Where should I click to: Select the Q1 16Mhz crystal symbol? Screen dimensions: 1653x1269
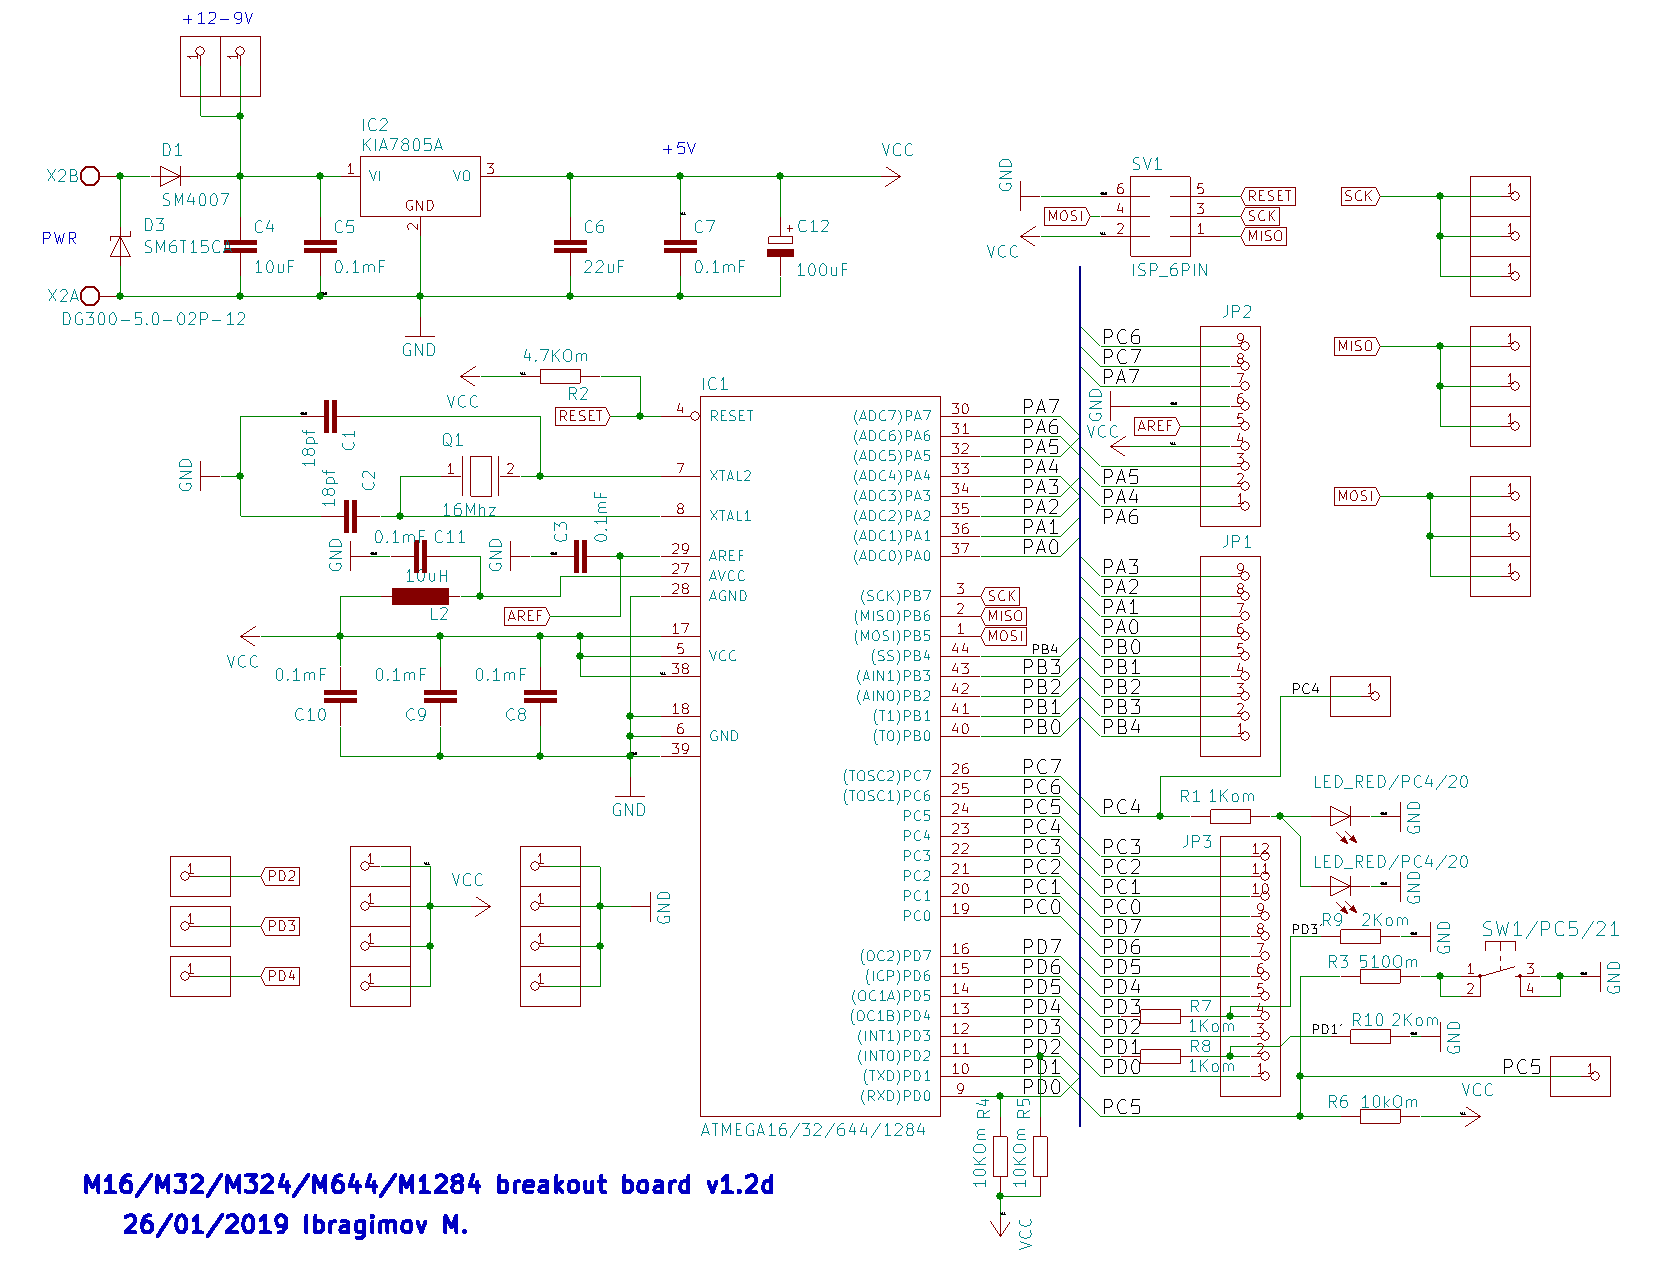point(480,475)
